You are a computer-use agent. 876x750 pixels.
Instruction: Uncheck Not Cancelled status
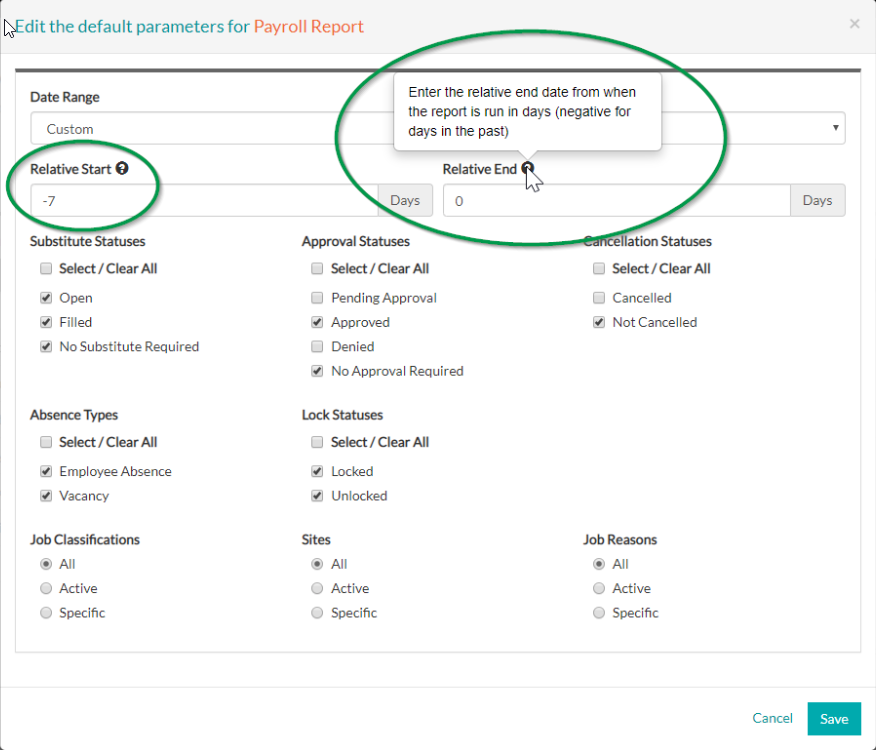point(598,322)
